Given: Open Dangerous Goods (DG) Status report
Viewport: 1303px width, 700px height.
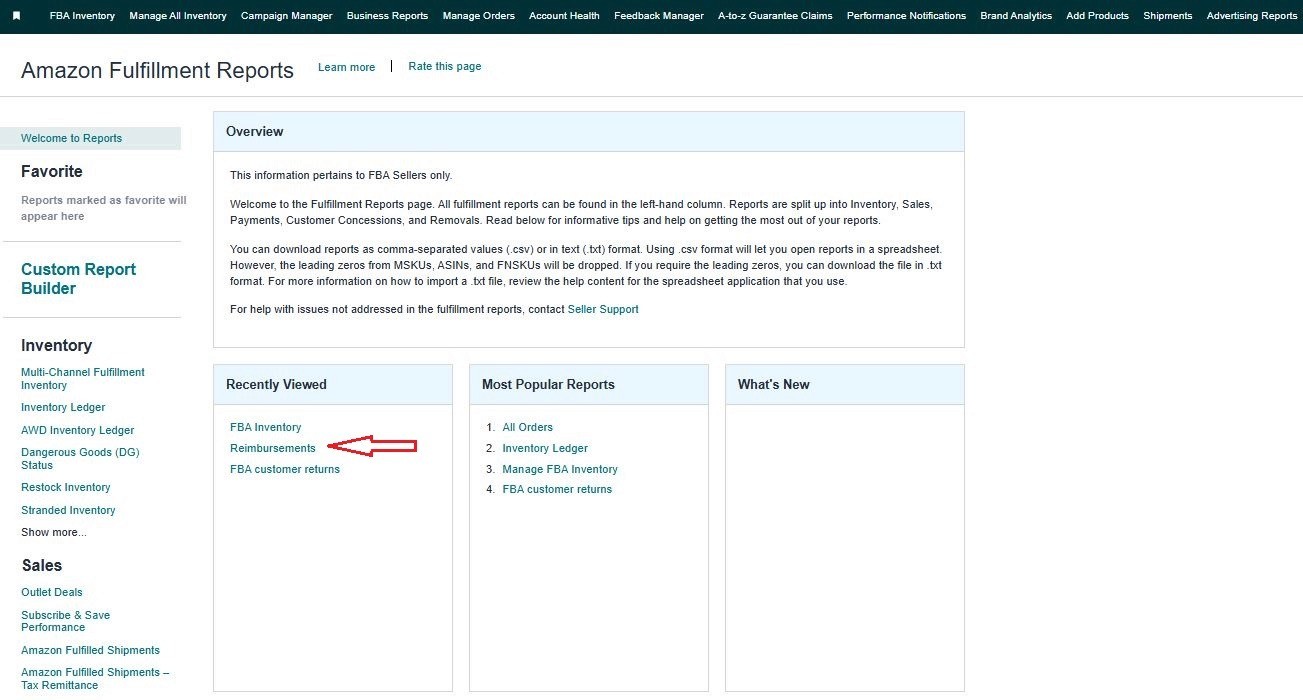Looking at the screenshot, I should coord(80,458).
